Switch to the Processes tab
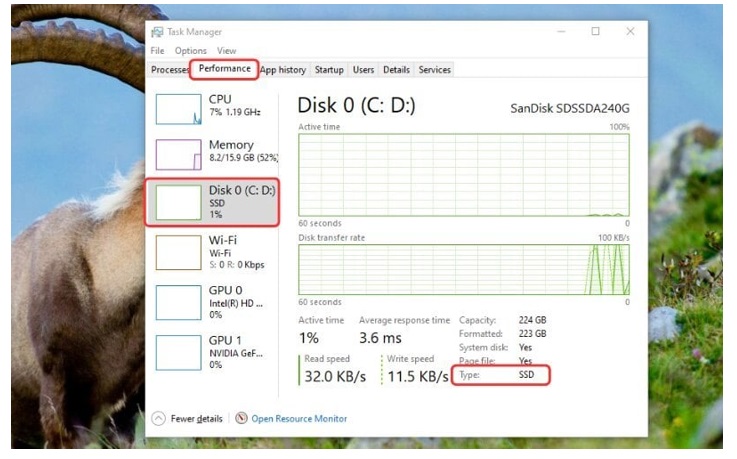The height and width of the screenshot is (459, 737). (x=169, y=70)
